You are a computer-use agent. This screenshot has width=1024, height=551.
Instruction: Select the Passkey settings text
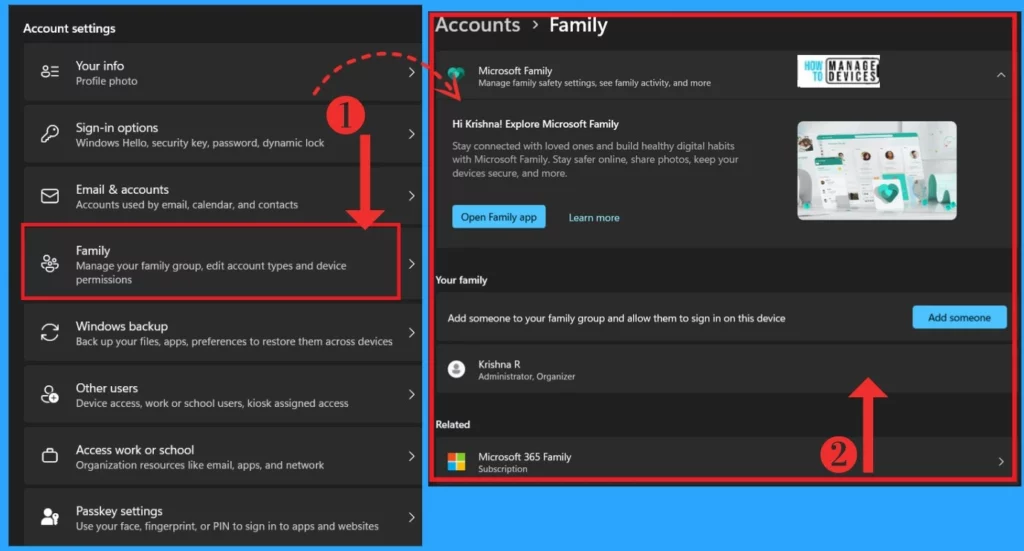(x=119, y=511)
